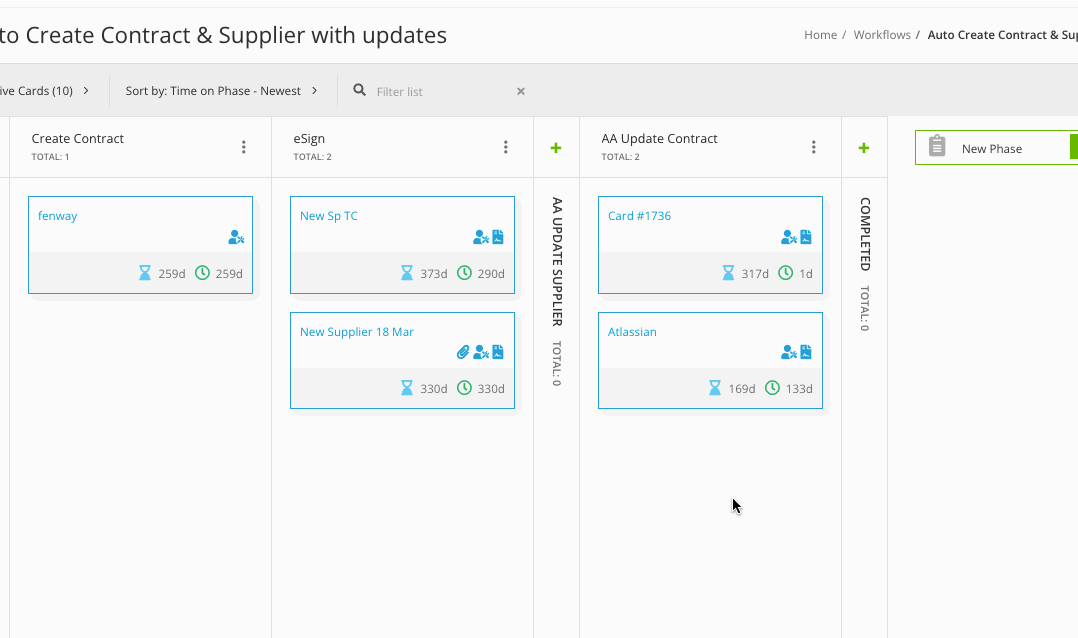Click the eSign phase title
Viewport: 1078px width, 638px height.
coord(309,138)
